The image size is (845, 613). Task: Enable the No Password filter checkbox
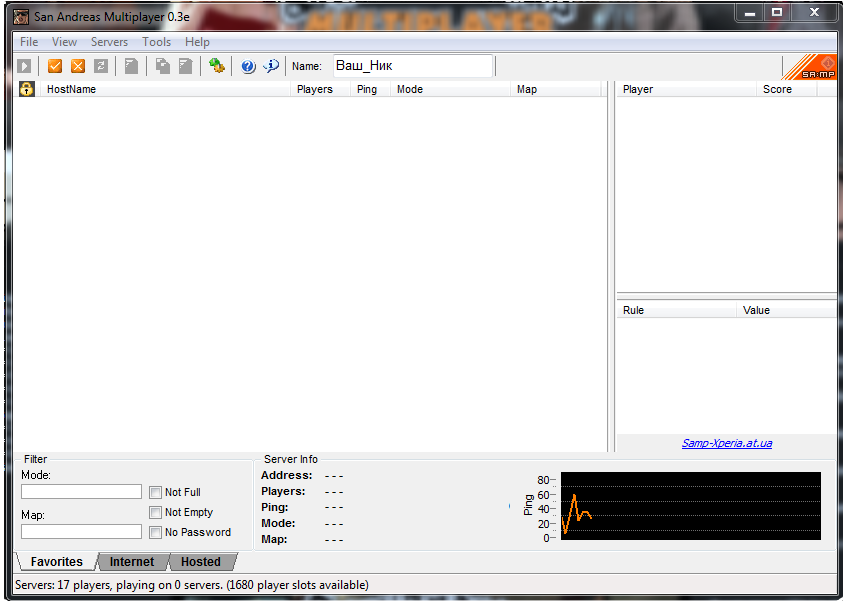pos(155,533)
